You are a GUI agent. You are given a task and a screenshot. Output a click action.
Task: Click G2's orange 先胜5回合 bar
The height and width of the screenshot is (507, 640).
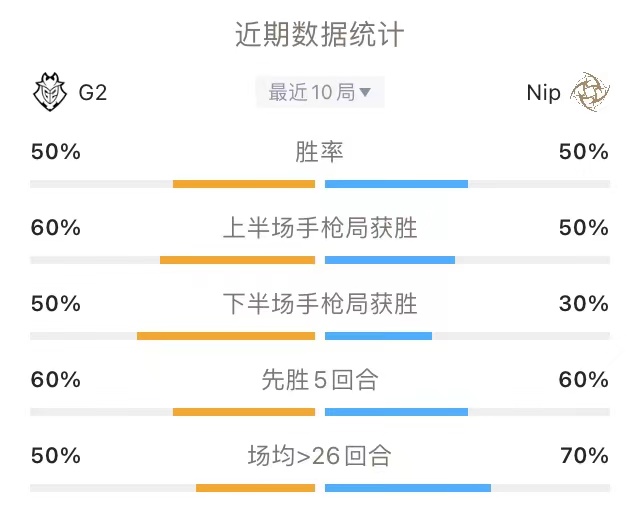pyautogui.click(x=244, y=412)
